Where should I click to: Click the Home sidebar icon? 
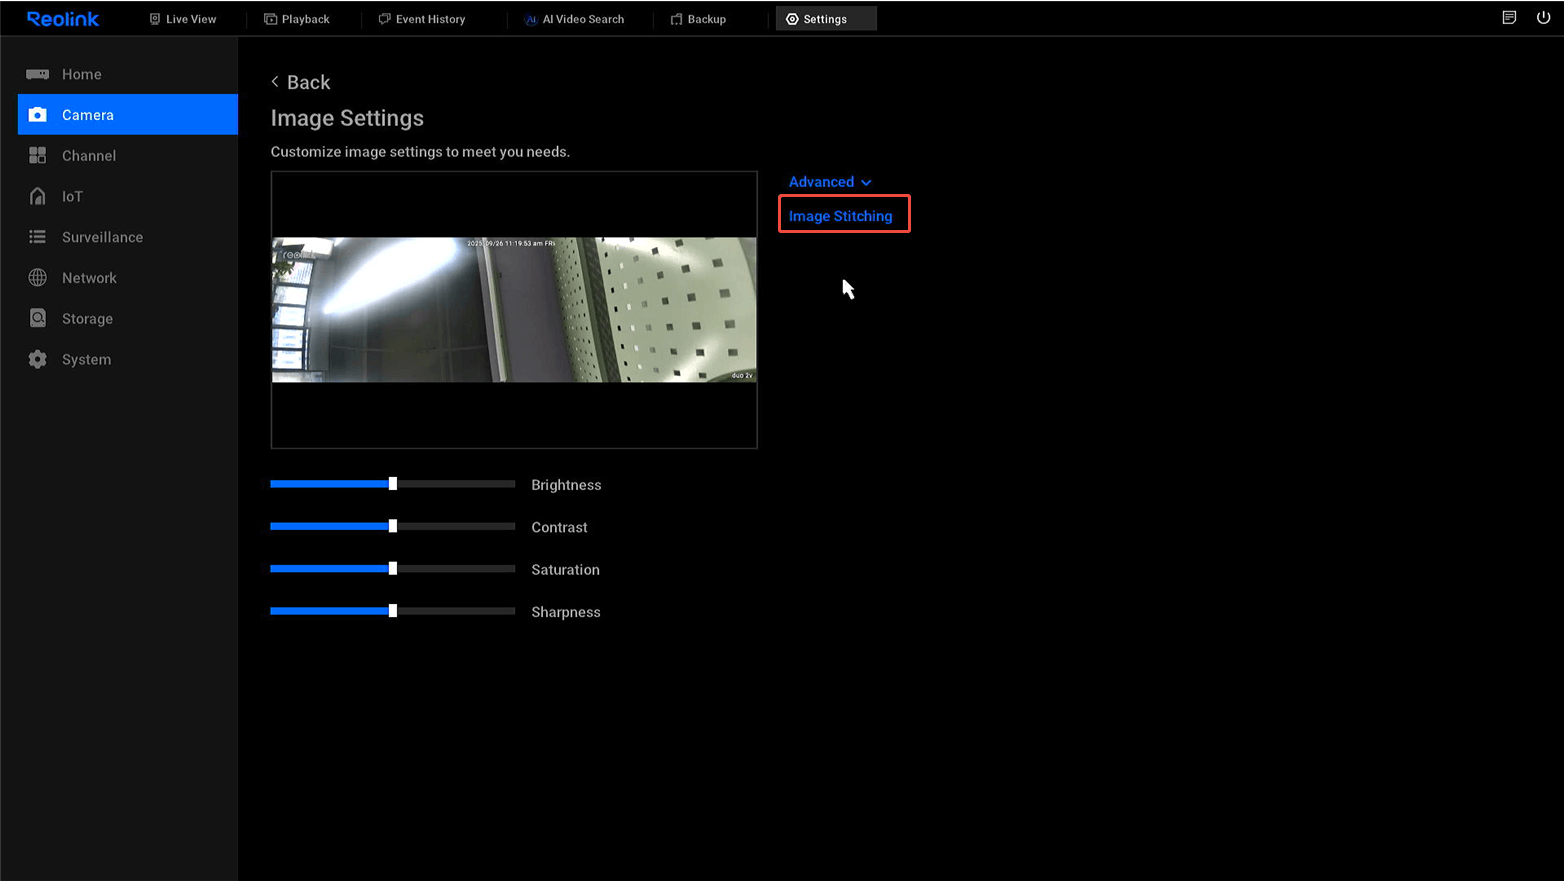tap(37, 74)
